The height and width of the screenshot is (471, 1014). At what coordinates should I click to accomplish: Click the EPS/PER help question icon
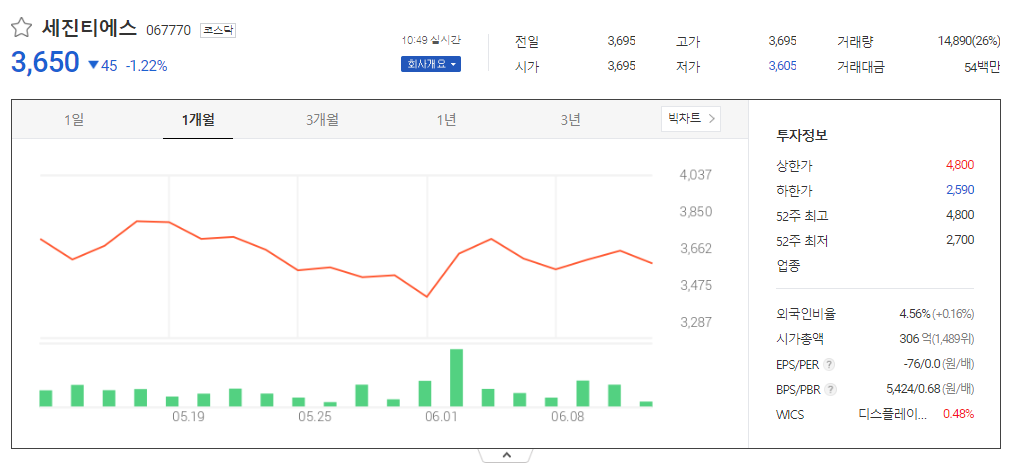(829, 365)
